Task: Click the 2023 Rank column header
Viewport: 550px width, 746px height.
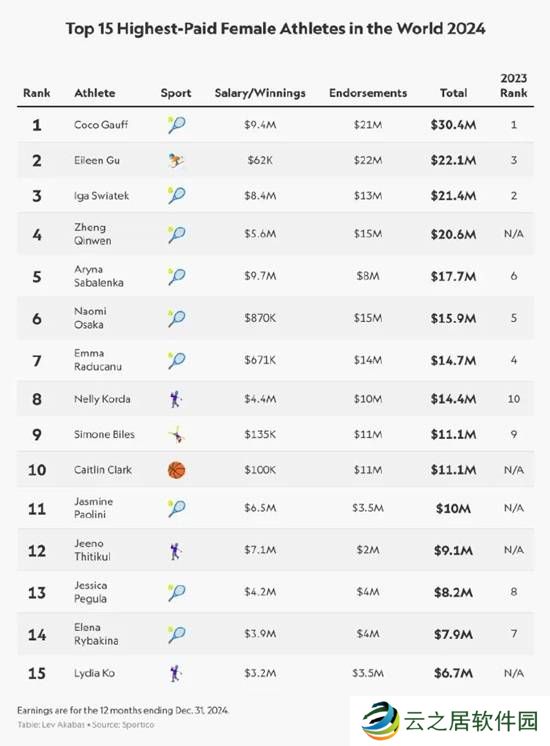Action: pos(513,85)
